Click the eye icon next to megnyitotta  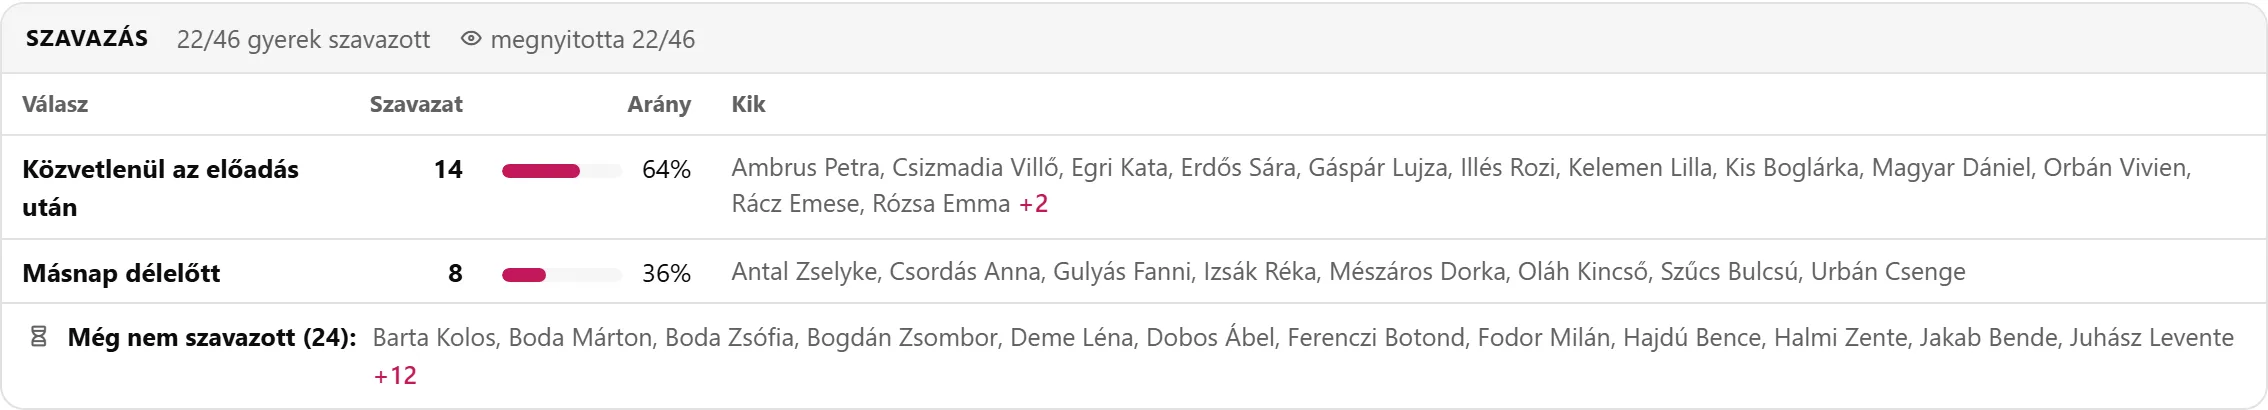[x=471, y=39]
